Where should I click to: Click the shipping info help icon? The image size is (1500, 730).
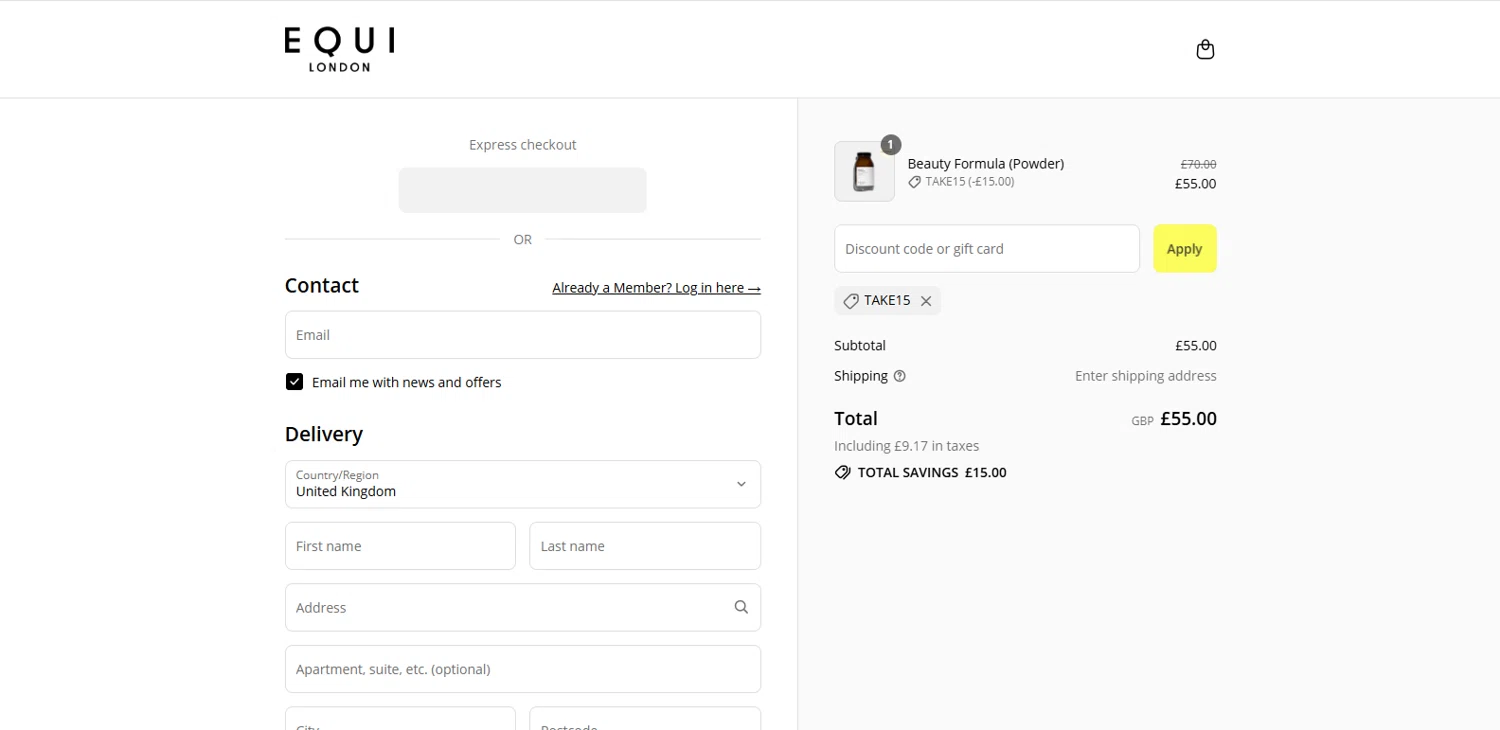point(899,376)
